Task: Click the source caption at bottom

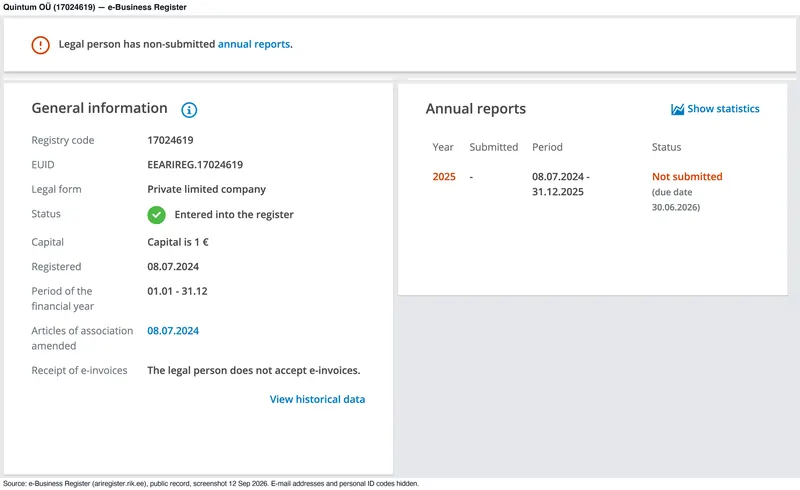Action: (x=211, y=483)
